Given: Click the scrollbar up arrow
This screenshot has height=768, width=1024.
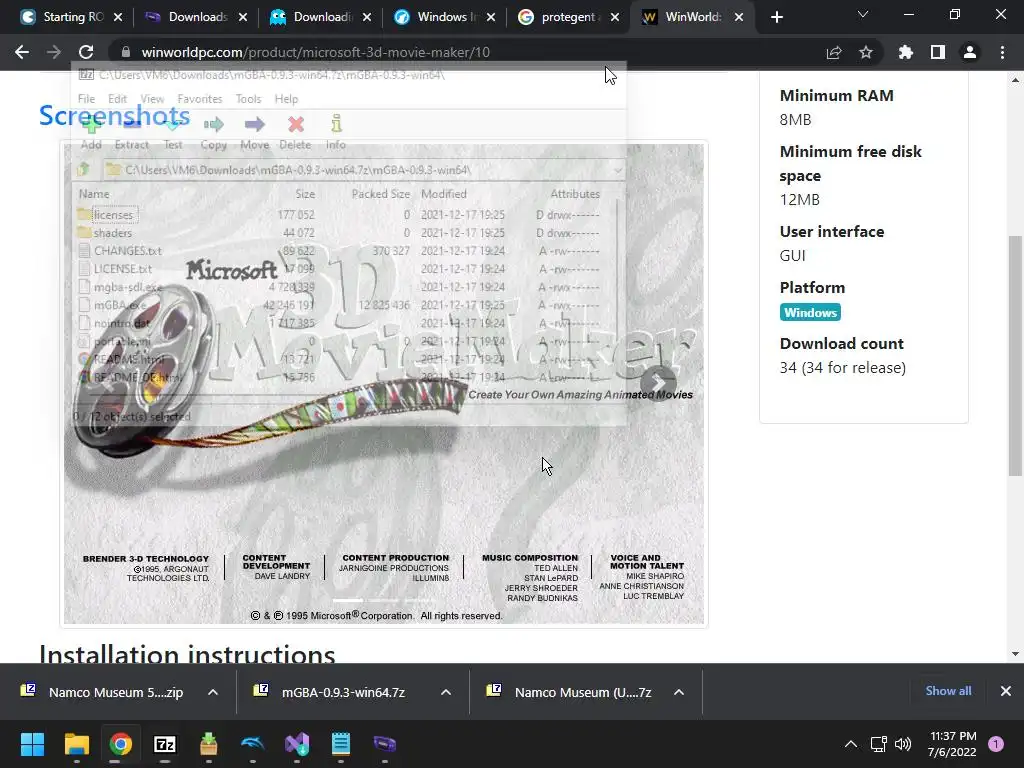Looking at the screenshot, I should [x=1015, y=80].
